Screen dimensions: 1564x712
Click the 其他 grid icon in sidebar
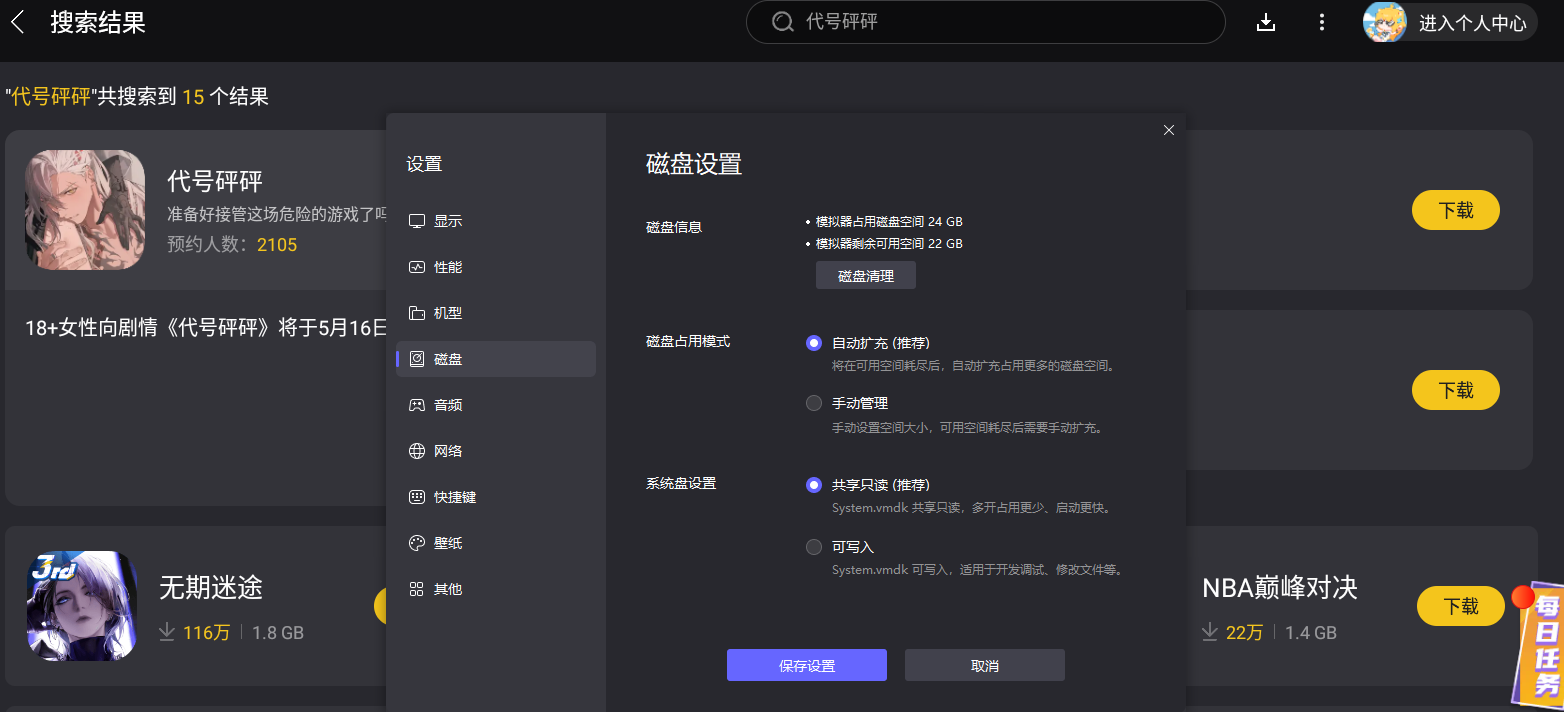coord(417,589)
